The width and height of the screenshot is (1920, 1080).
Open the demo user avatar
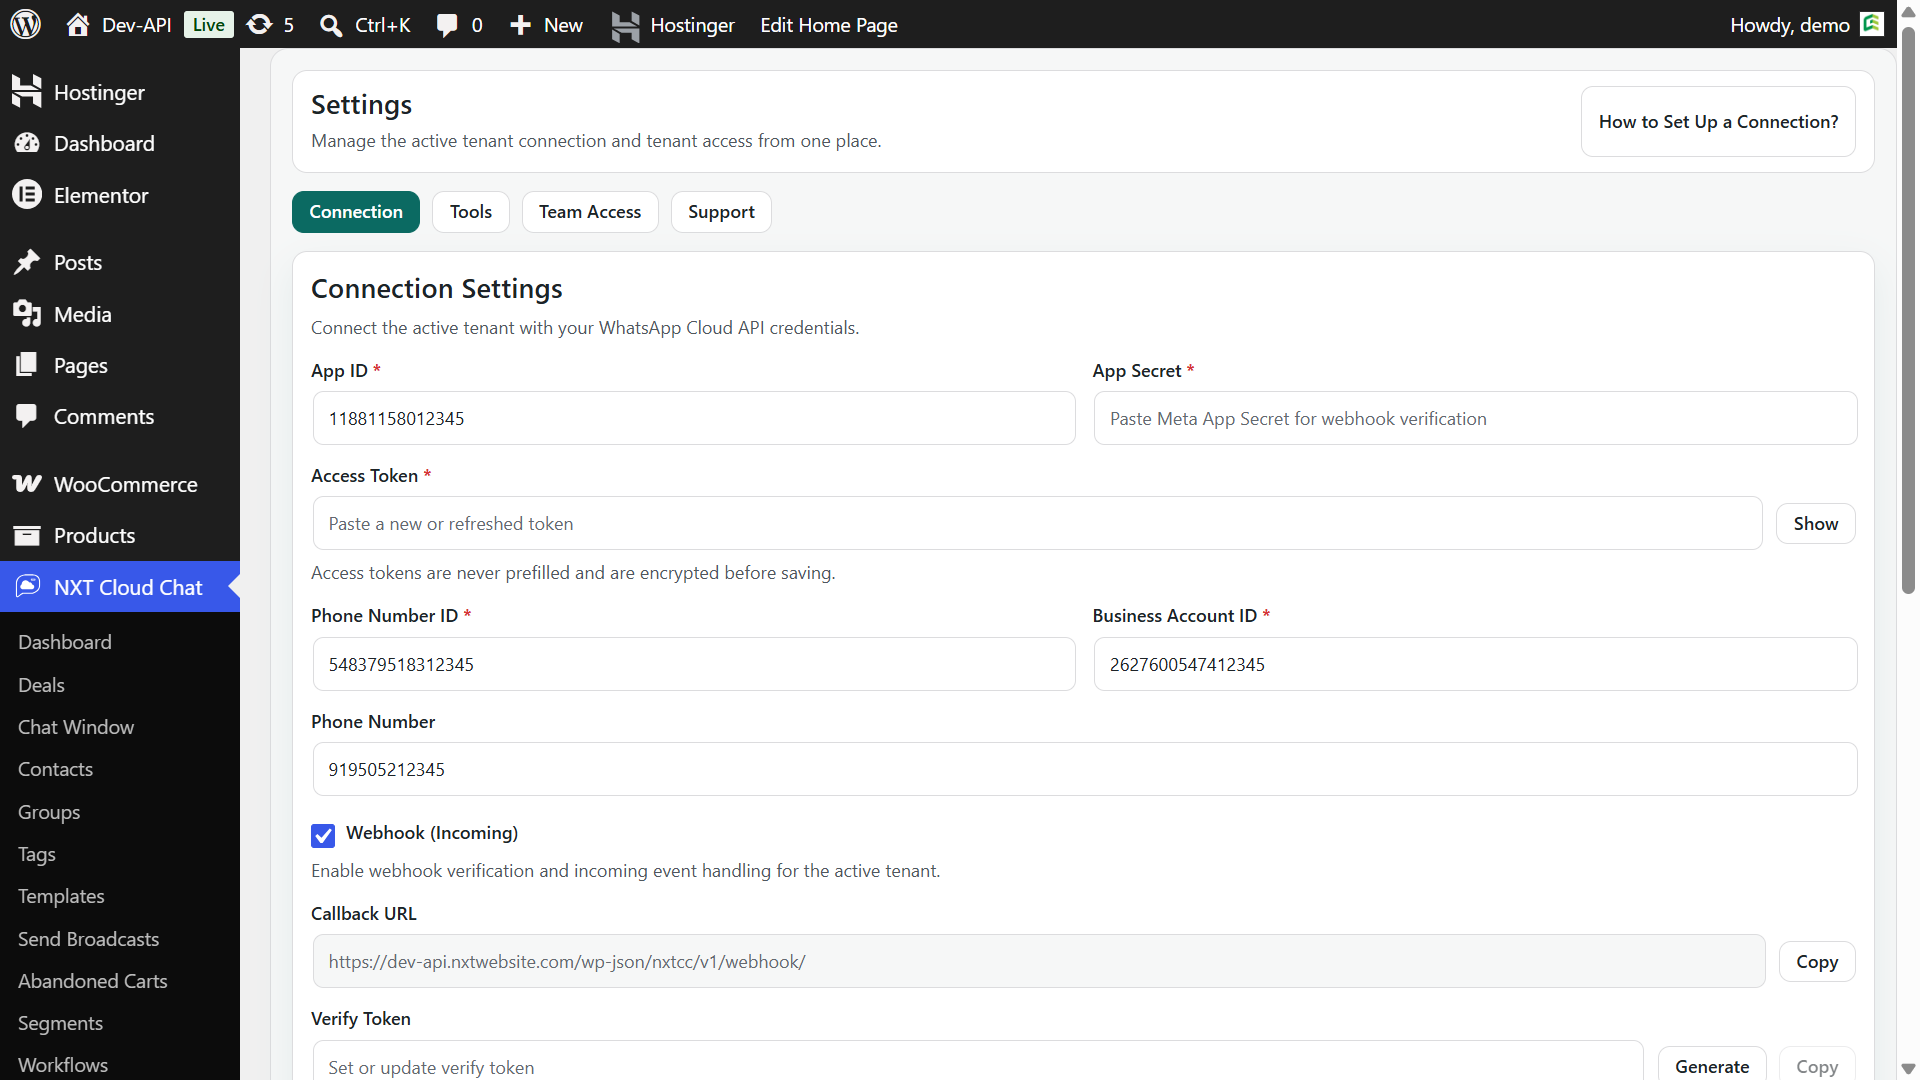(x=1872, y=24)
